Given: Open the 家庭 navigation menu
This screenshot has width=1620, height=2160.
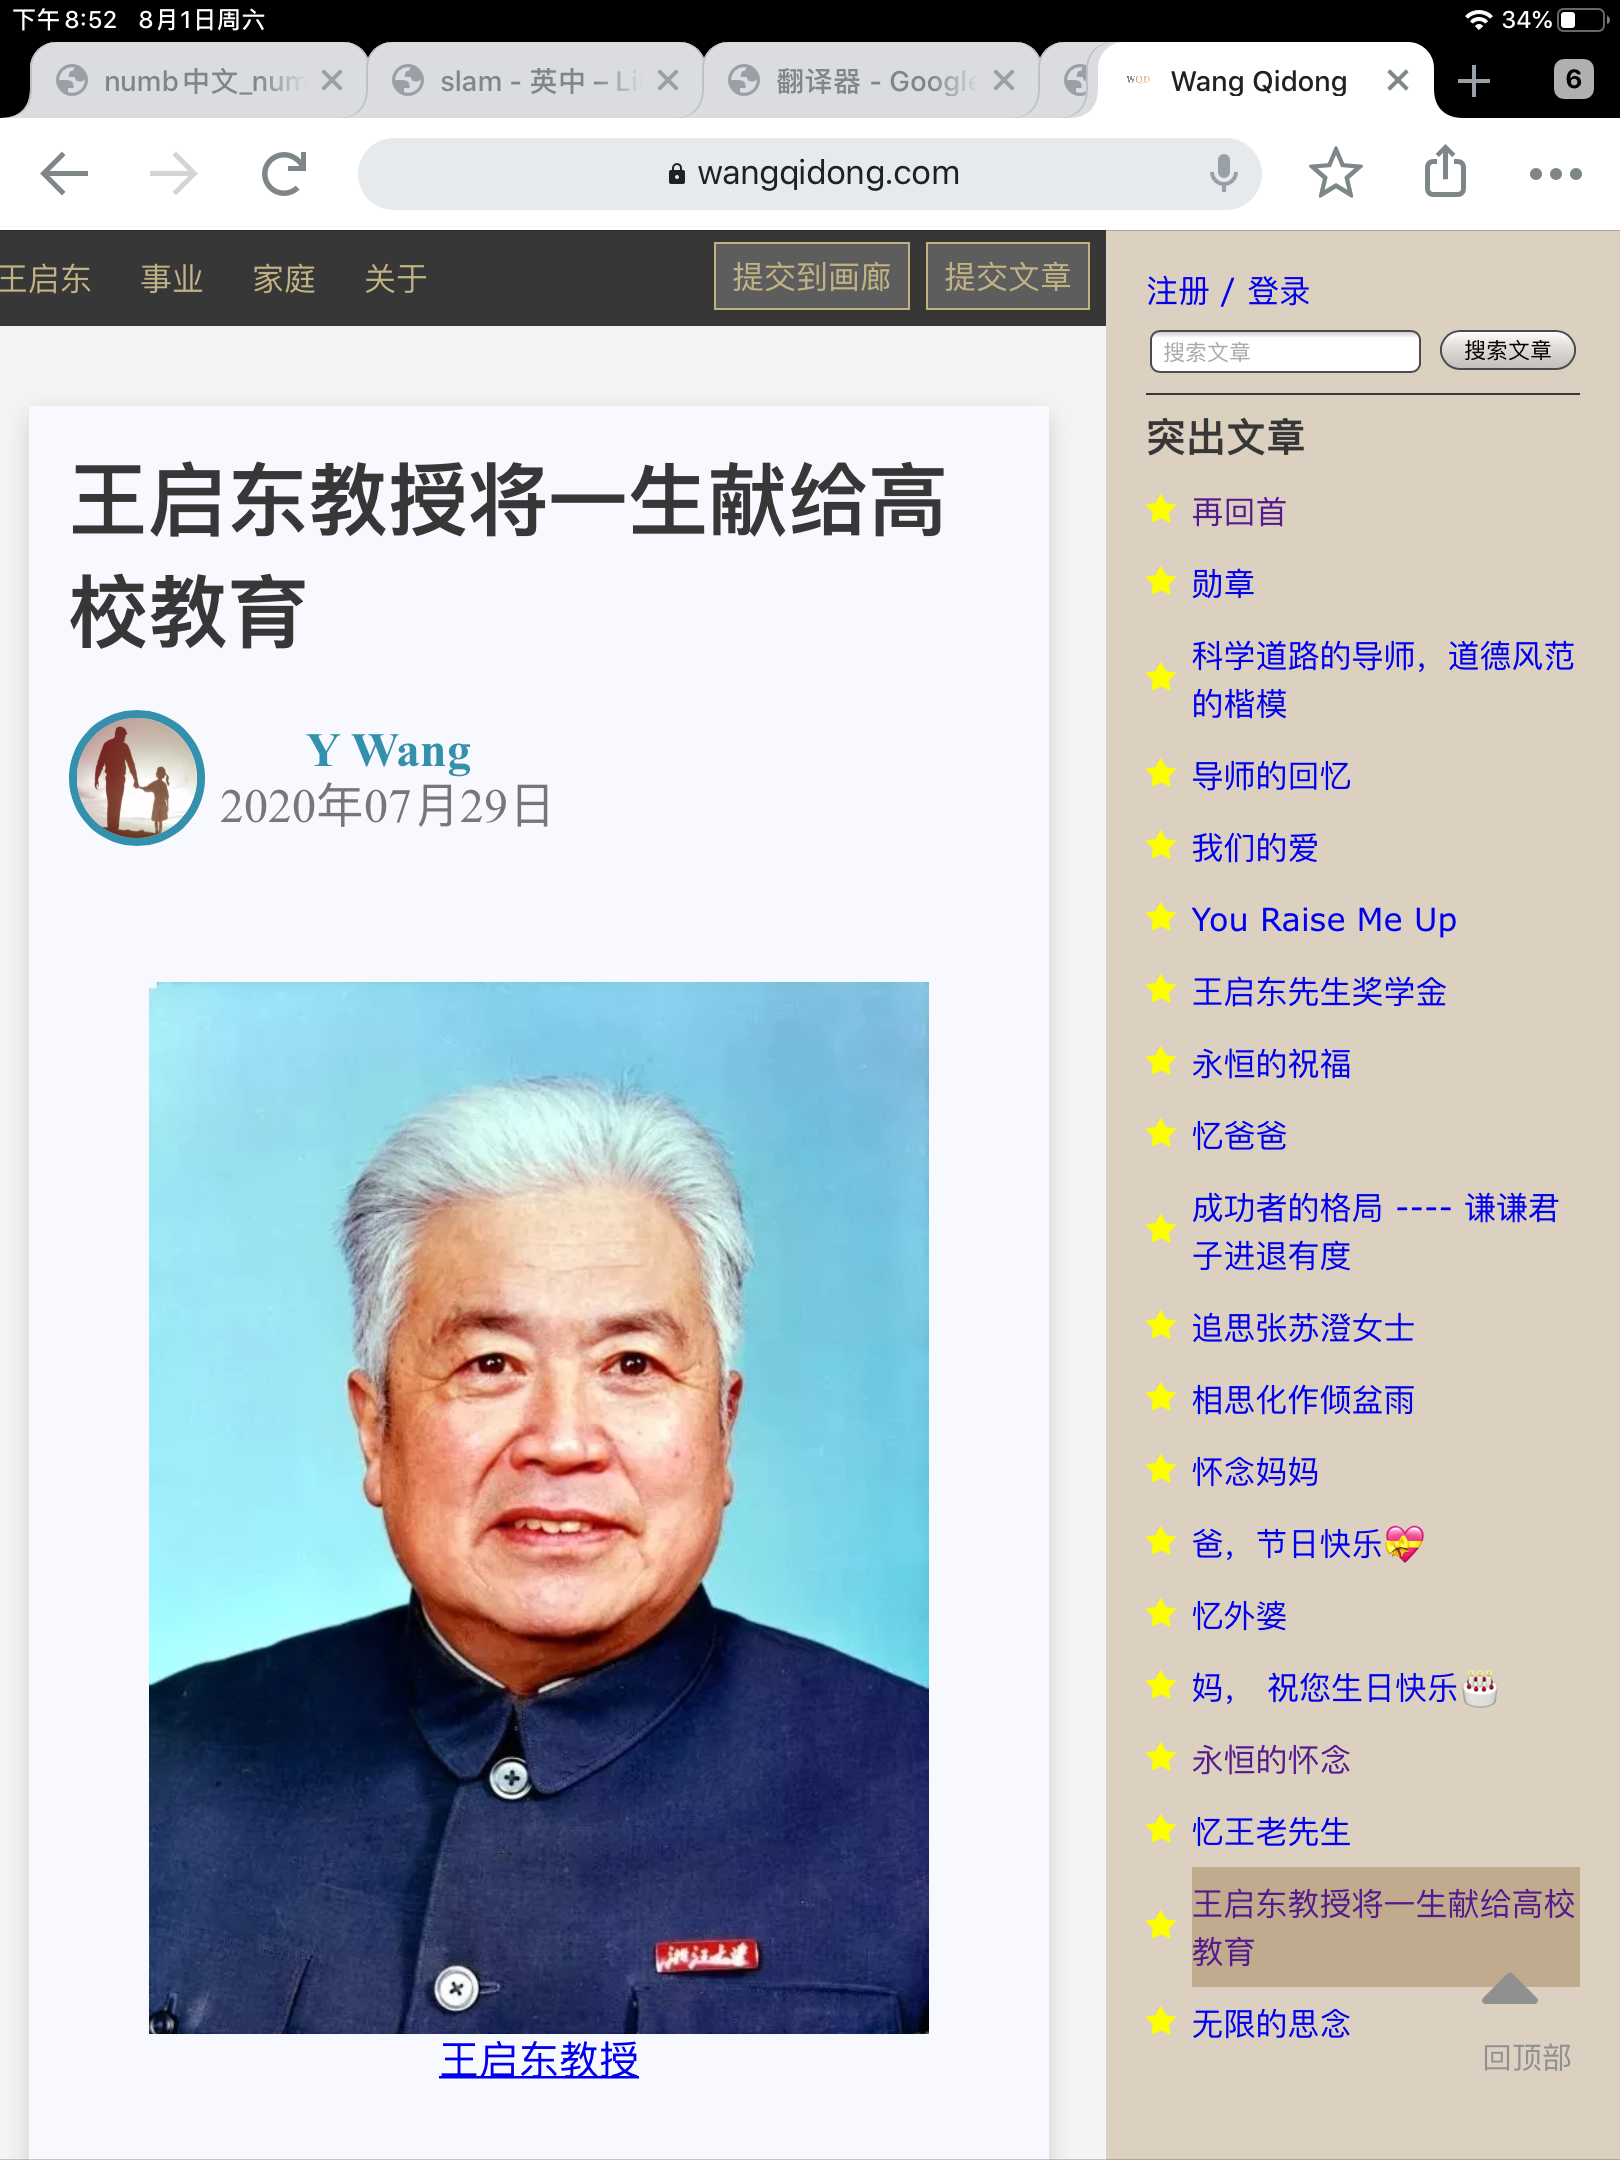Looking at the screenshot, I should tap(284, 279).
